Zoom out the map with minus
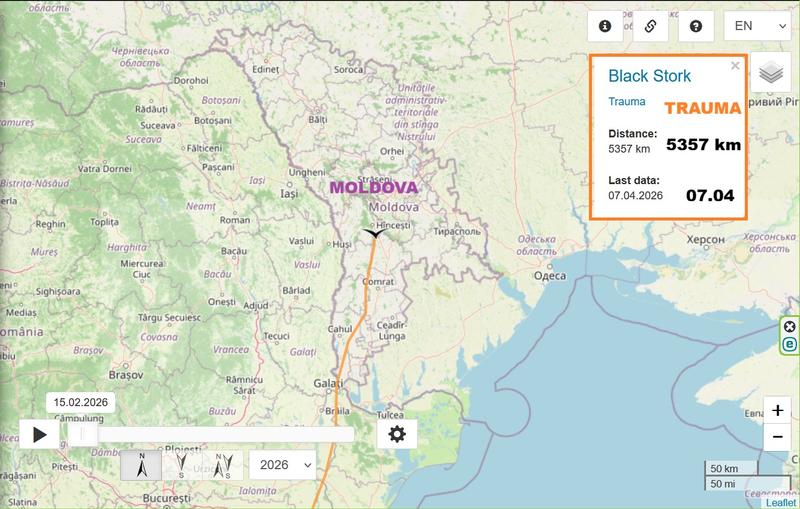The width and height of the screenshot is (800, 509). 778,437
